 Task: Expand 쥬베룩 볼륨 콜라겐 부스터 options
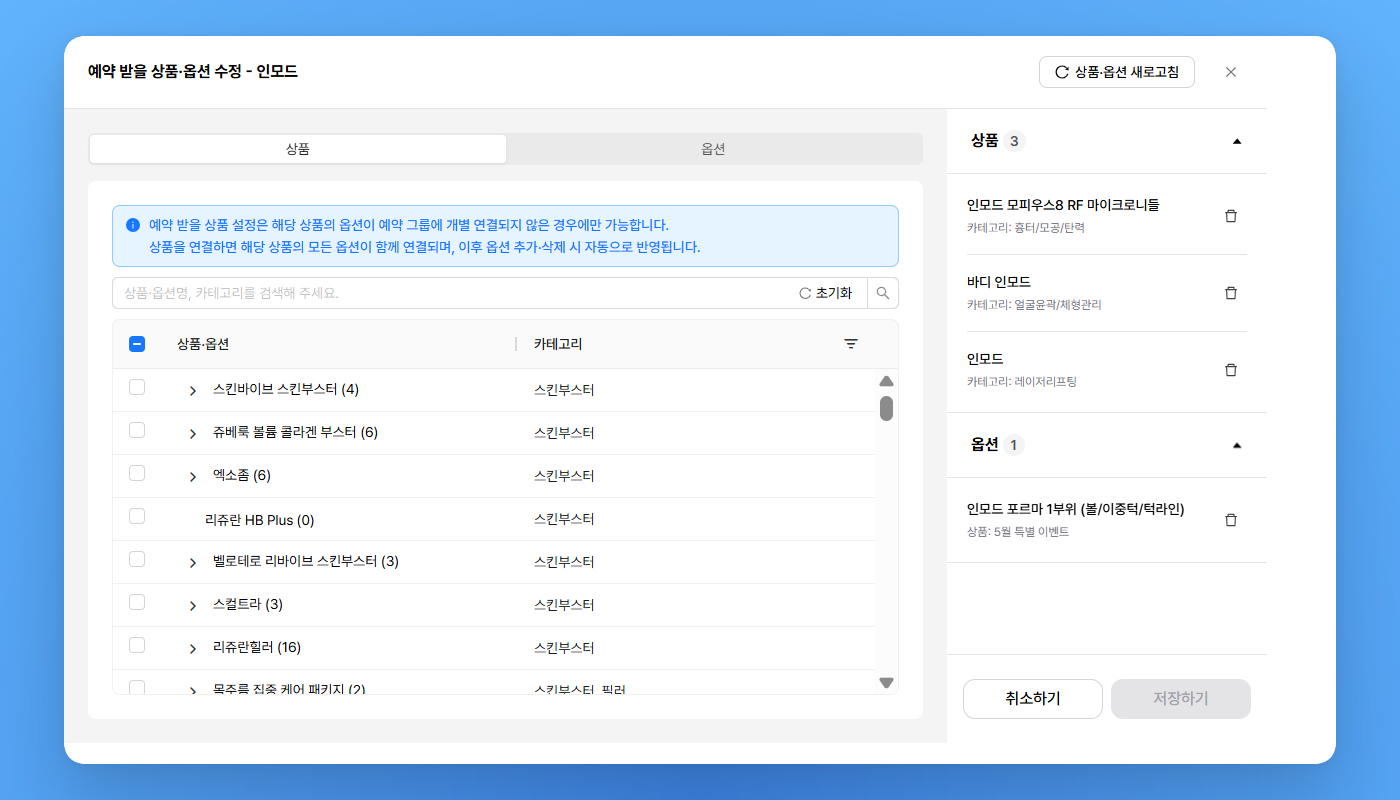(193, 434)
